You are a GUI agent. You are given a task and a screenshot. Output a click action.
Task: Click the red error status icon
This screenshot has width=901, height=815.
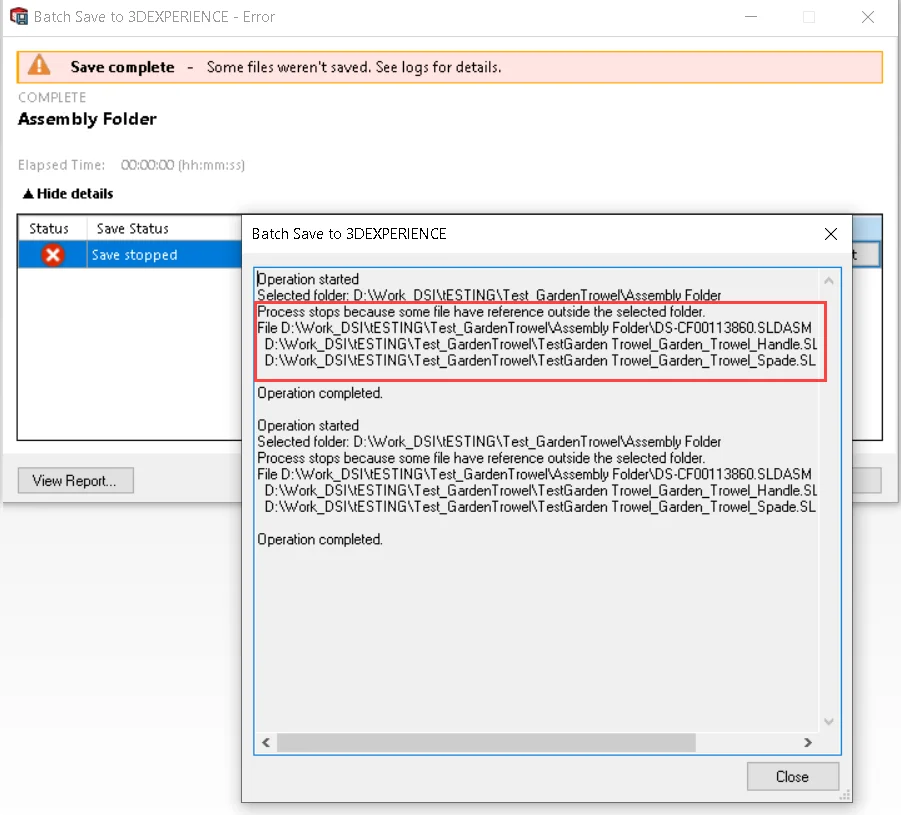[53, 255]
